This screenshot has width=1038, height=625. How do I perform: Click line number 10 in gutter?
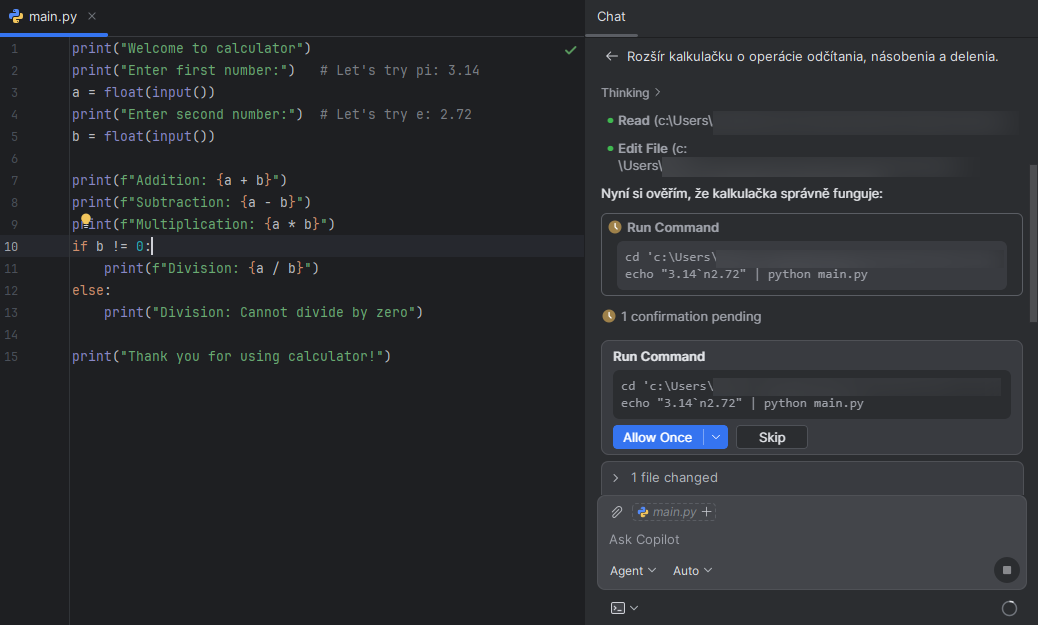point(11,246)
